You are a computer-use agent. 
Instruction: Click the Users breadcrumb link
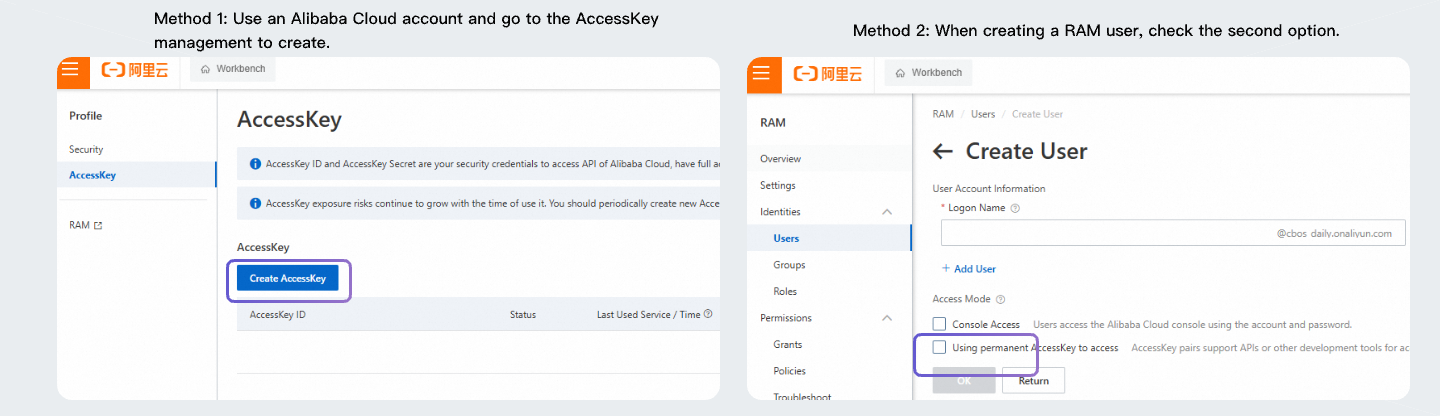(x=983, y=114)
